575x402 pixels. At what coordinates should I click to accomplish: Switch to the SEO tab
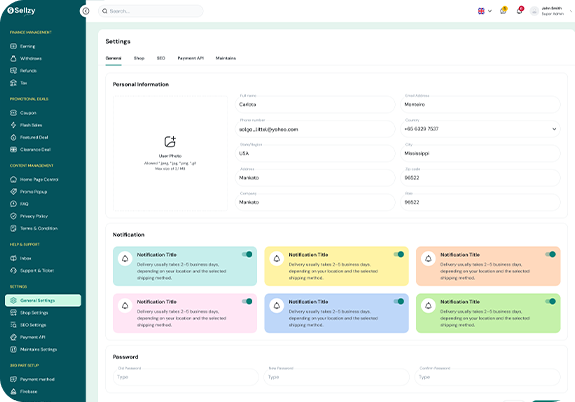(161, 58)
